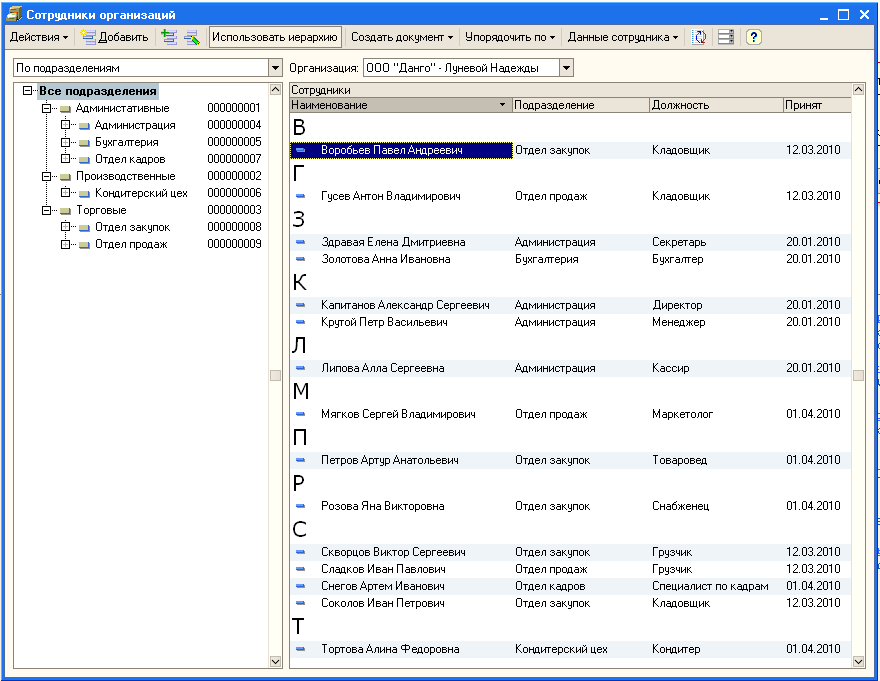Viewport: 880px width, 681px height.
Task: Click the row icon of Гусев Антон Владимирович
Action: click(x=300, y=197)
